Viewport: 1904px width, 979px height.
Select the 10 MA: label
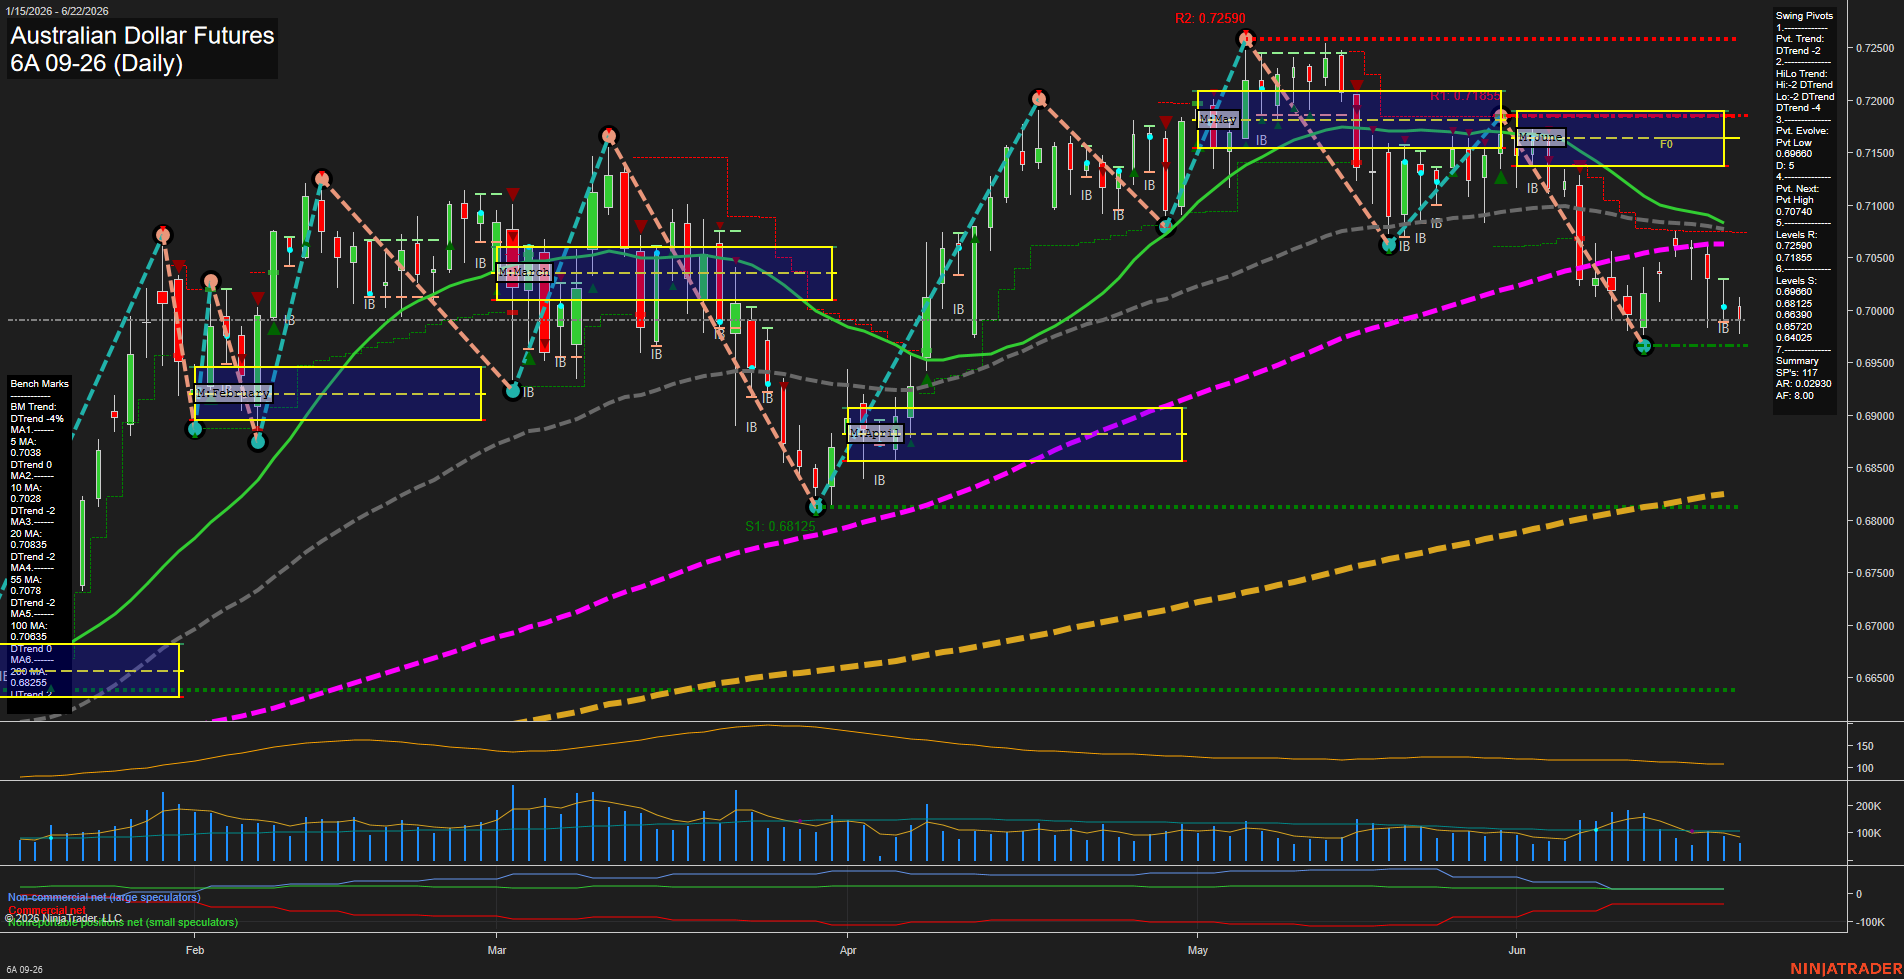pos(26,488)
